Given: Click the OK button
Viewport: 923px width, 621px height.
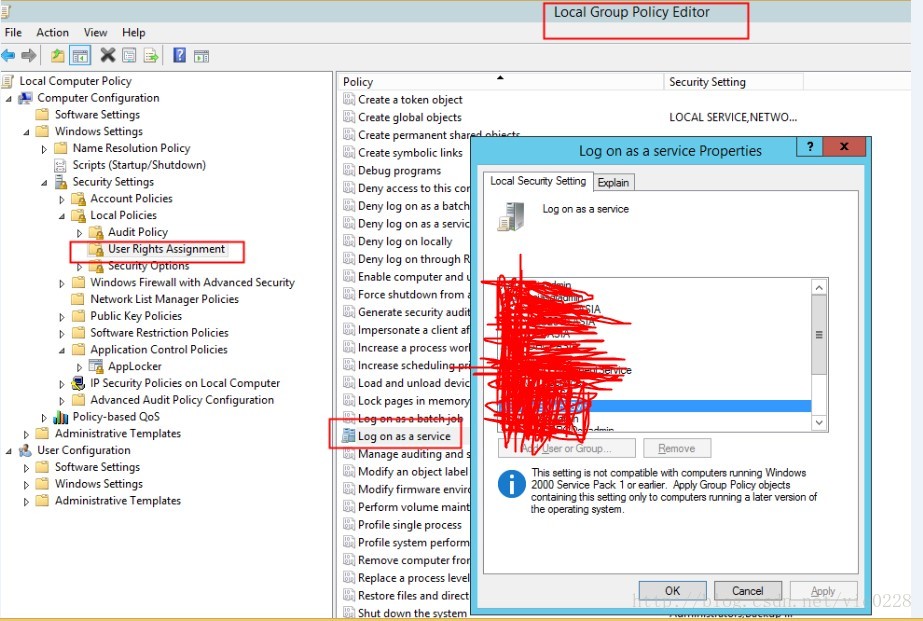Looking at the screenshot, I should click(x=672, y=590).
